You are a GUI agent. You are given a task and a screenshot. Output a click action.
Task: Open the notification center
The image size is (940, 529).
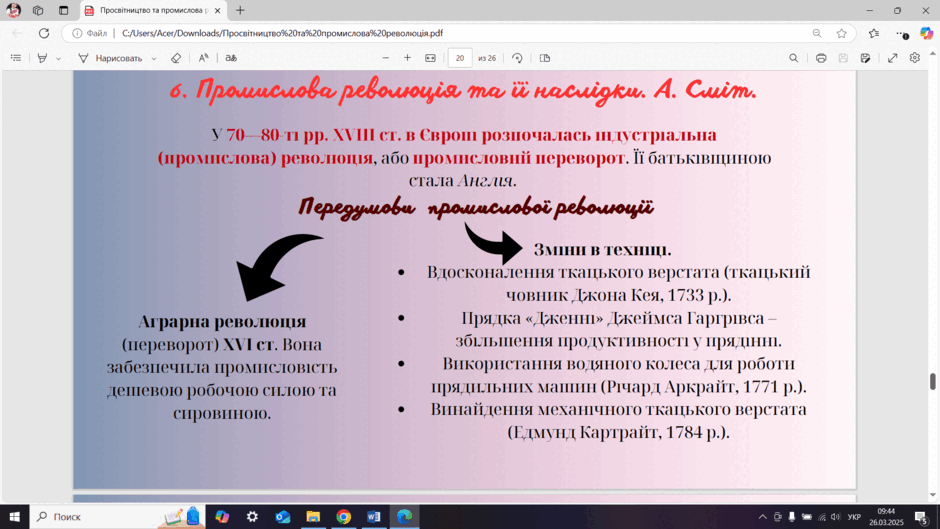921,516
